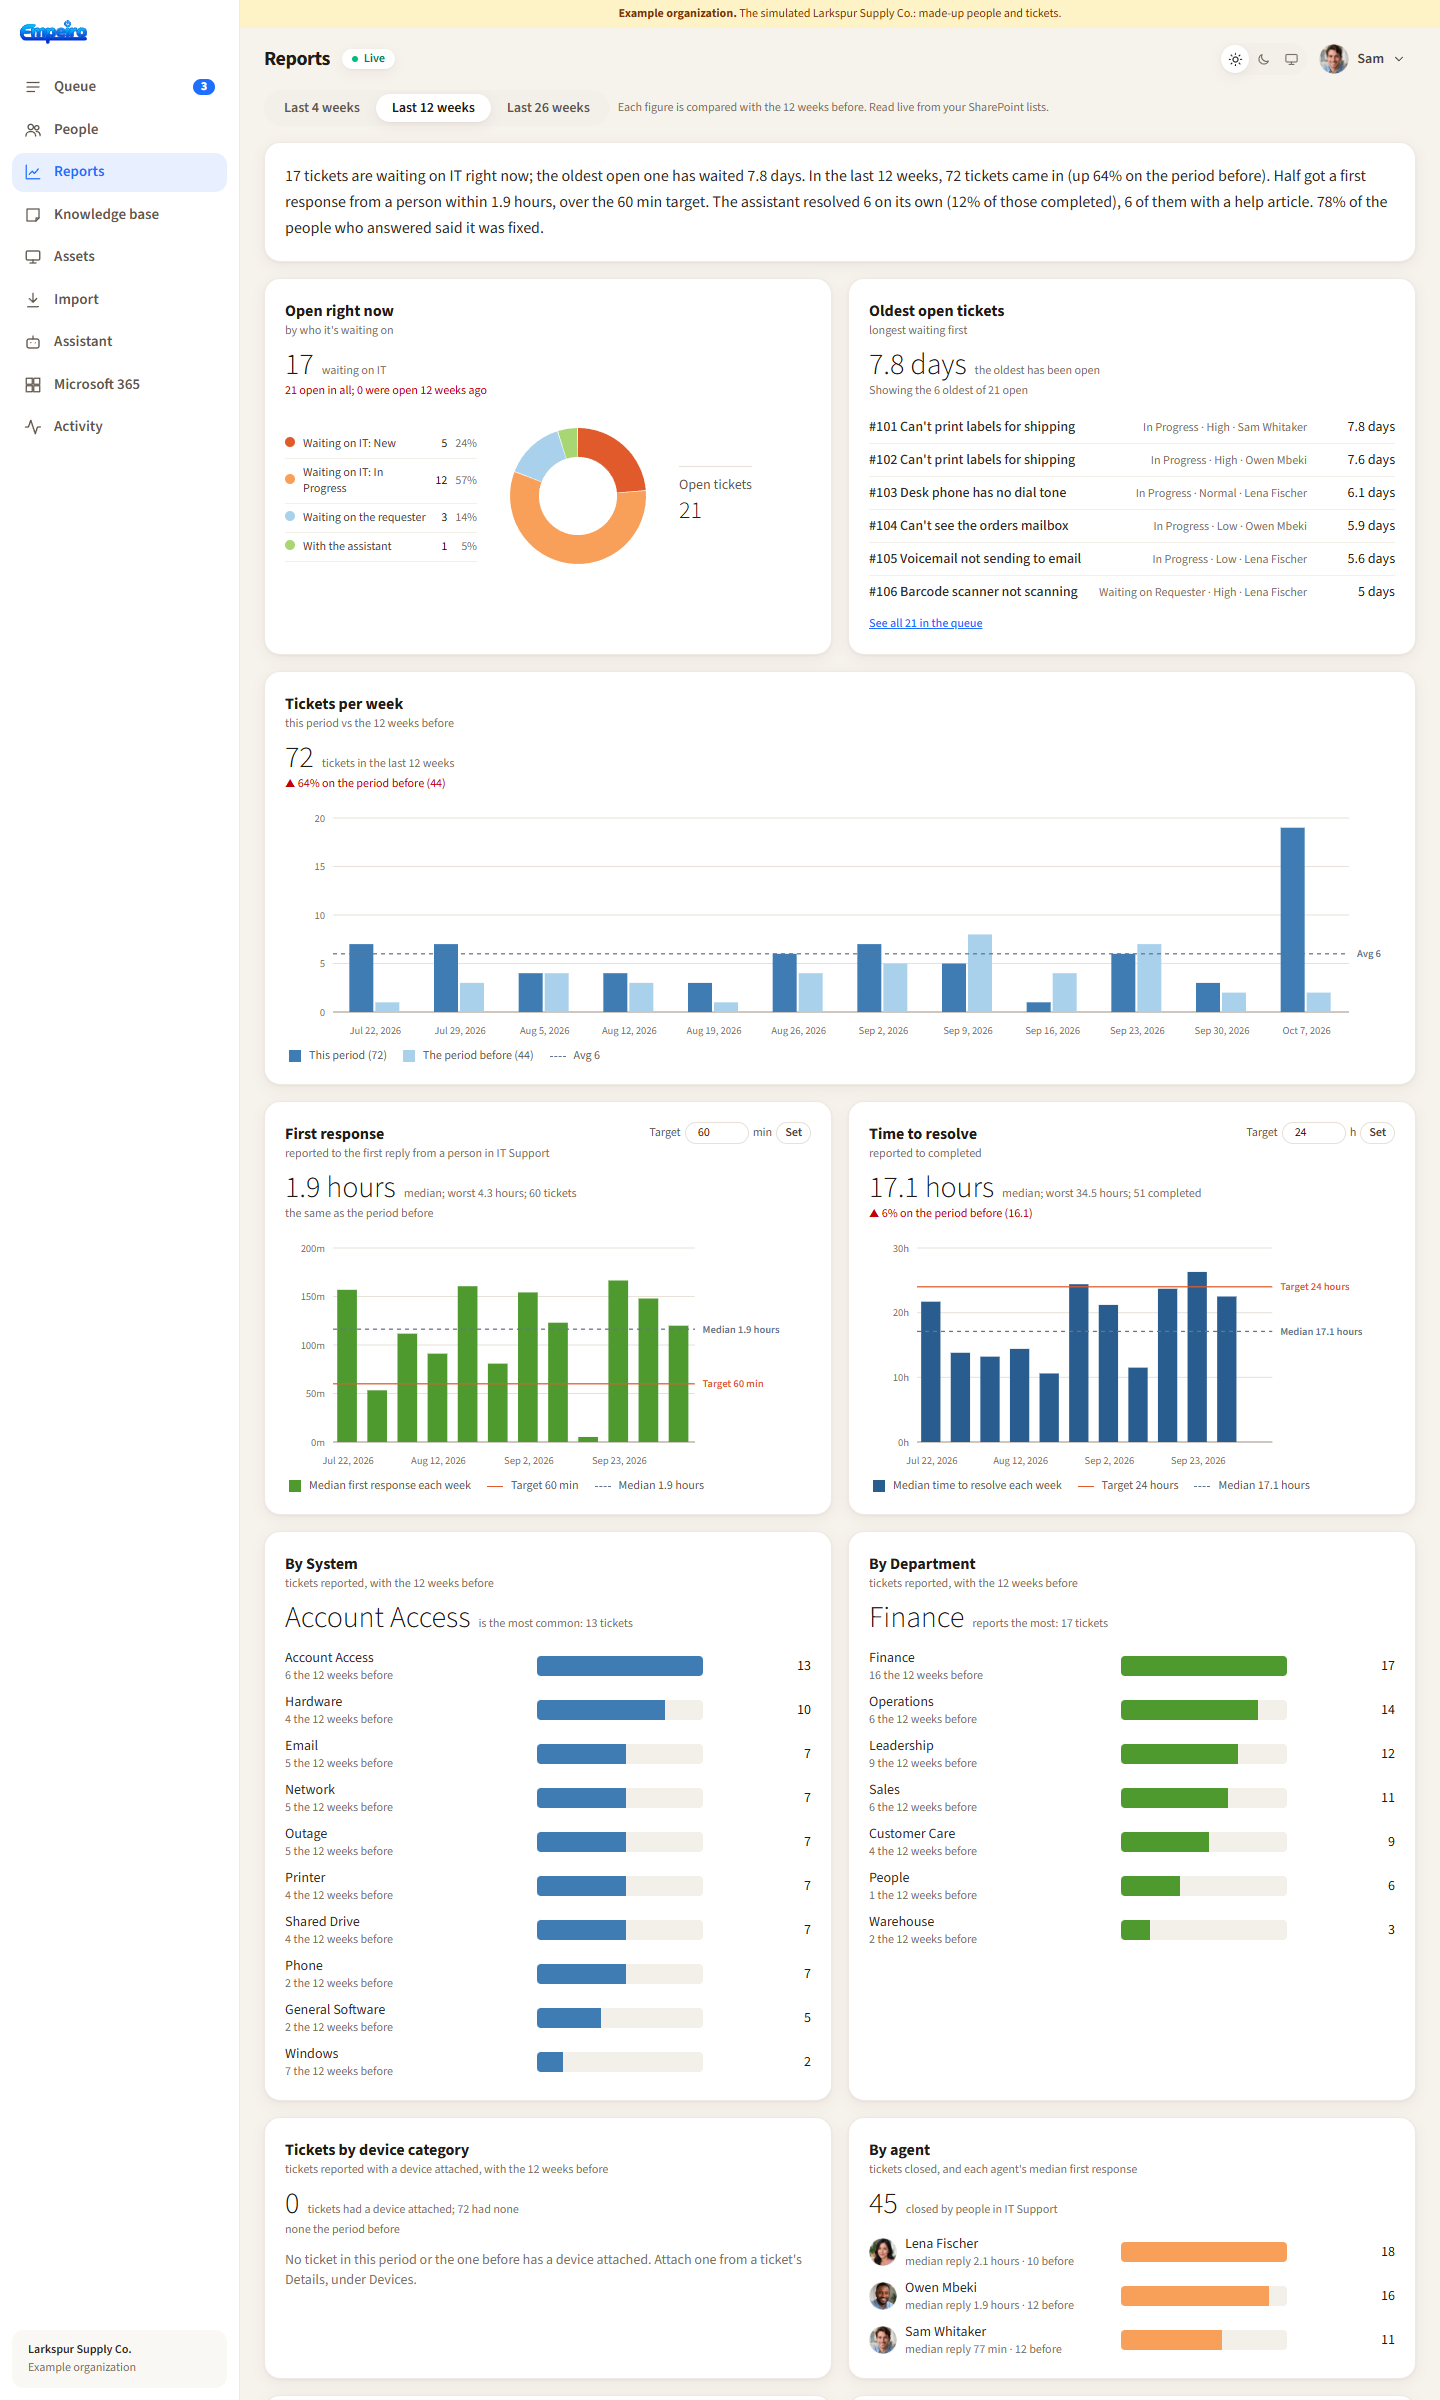The width and height of the screenshot is (1440, 2400).
Task: Edit First response target minutes field
Action: tap(717, 1133)
